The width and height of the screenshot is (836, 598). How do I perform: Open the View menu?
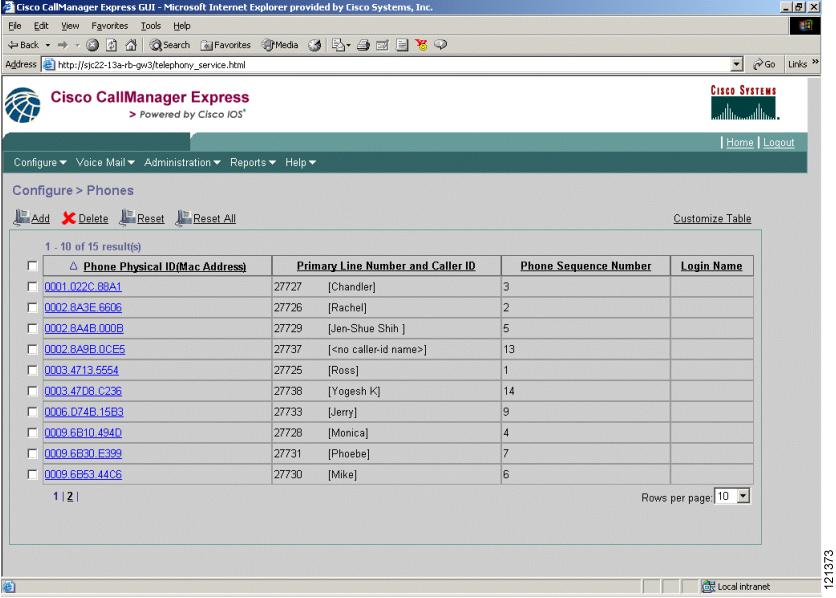[70, 26]
